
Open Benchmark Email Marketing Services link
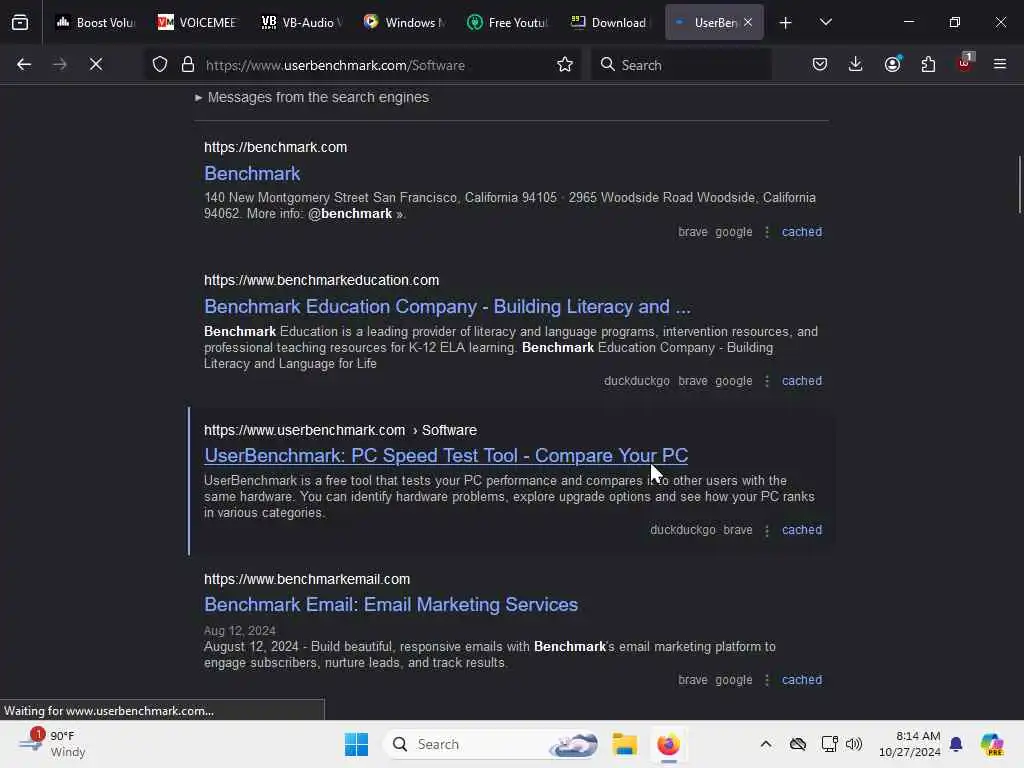(x=391, y=605)
